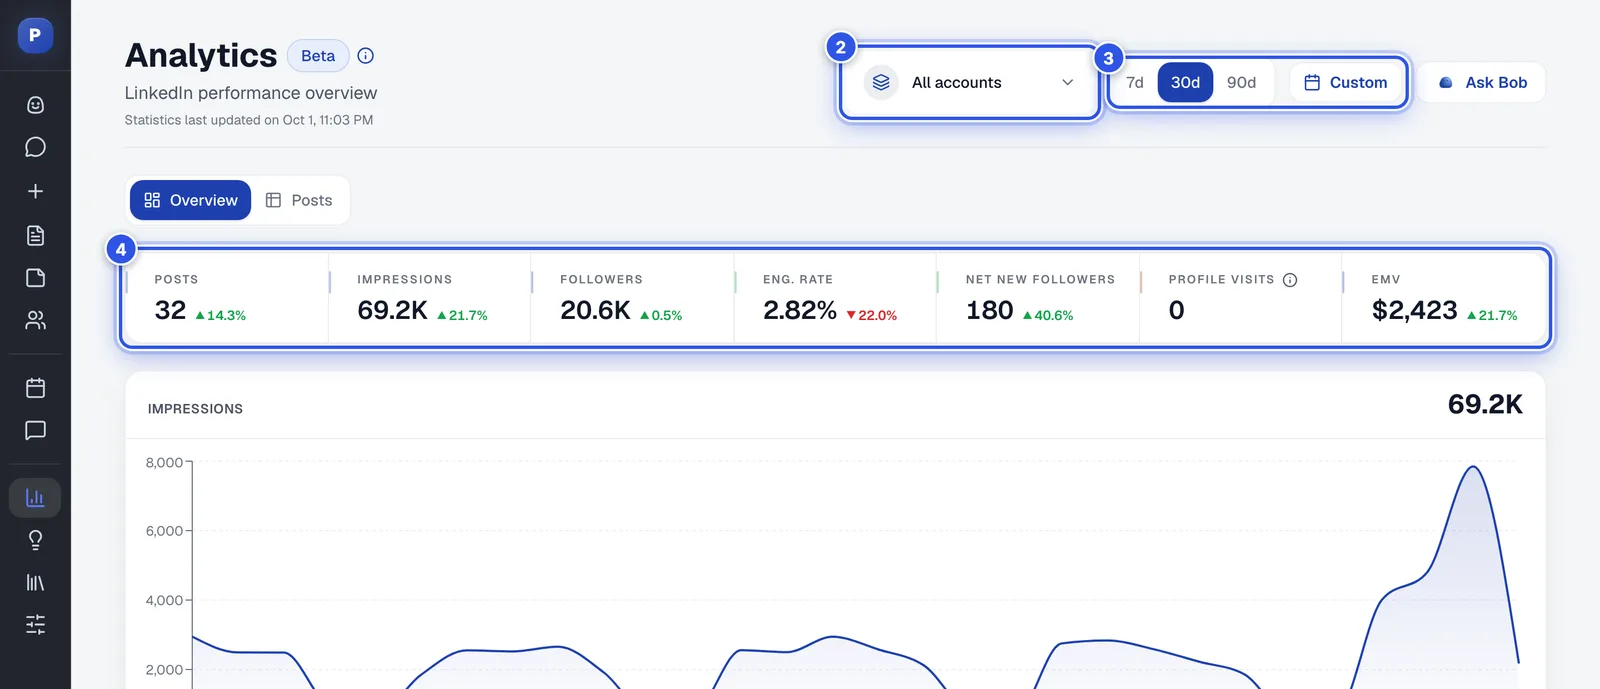Switch to the Posts tab
Image resolution: width=1600 pixels, height=689 pixels.
(x=299, y=200)
